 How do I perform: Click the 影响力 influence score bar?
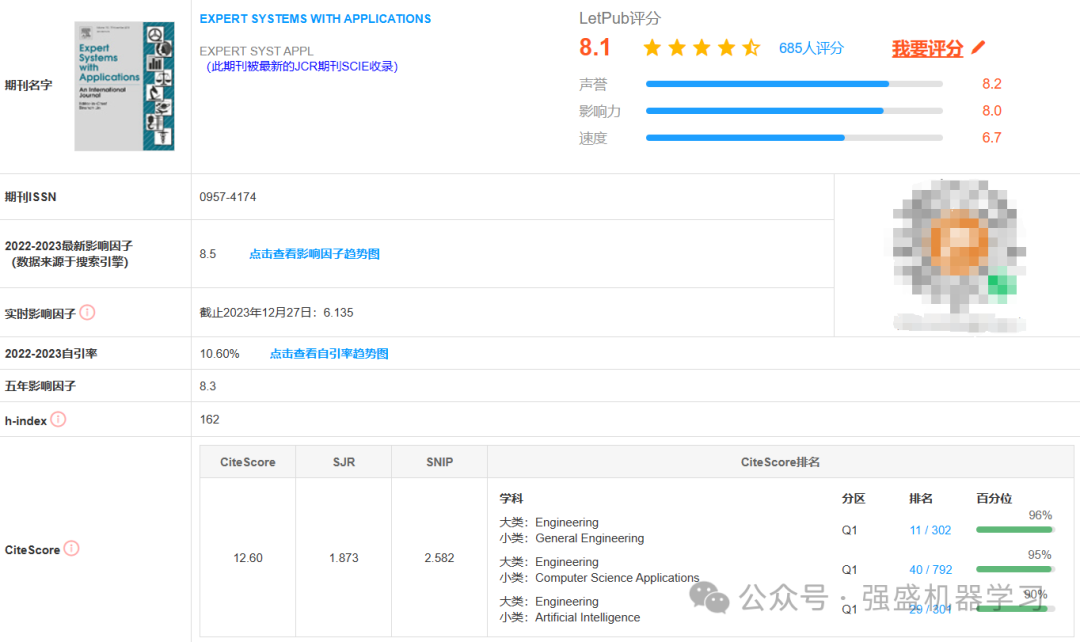pyautogui.click(x=794, y=111)
